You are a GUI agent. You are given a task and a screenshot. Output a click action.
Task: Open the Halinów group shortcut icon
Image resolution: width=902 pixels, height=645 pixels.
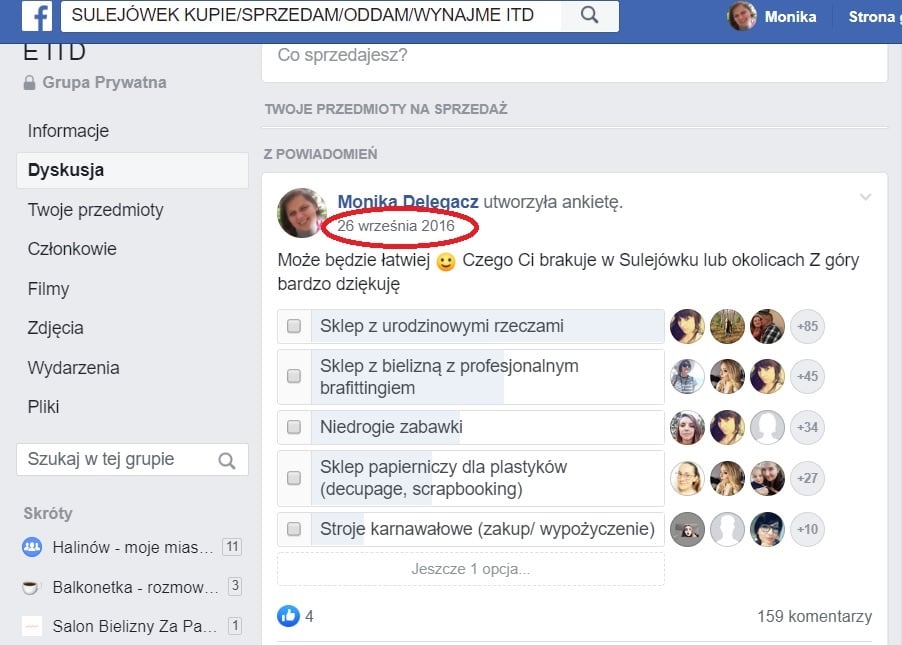click(x=32, y=547)
